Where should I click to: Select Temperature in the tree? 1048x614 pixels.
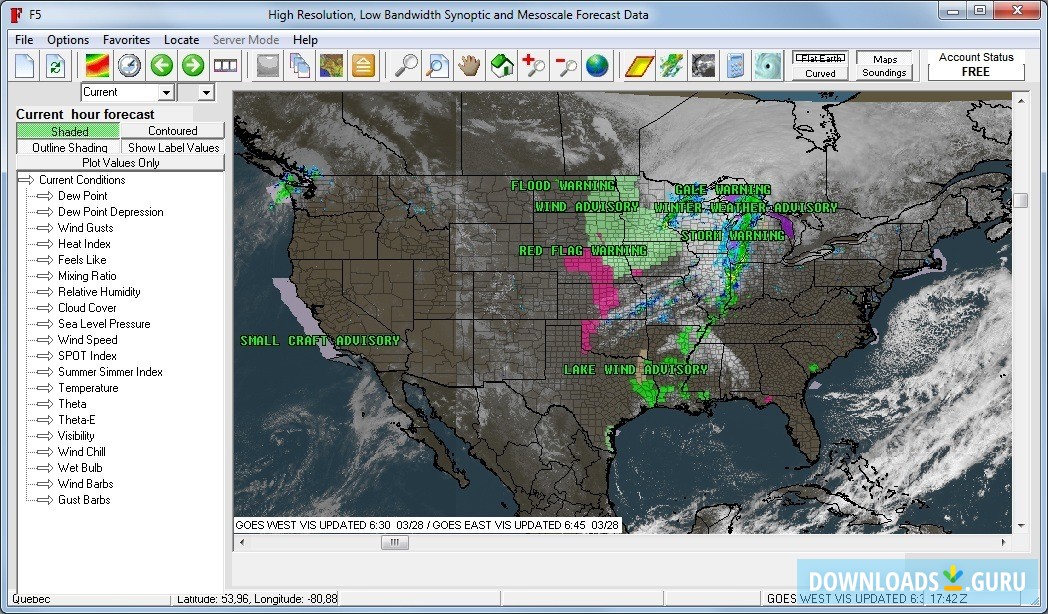pos(88,388)
